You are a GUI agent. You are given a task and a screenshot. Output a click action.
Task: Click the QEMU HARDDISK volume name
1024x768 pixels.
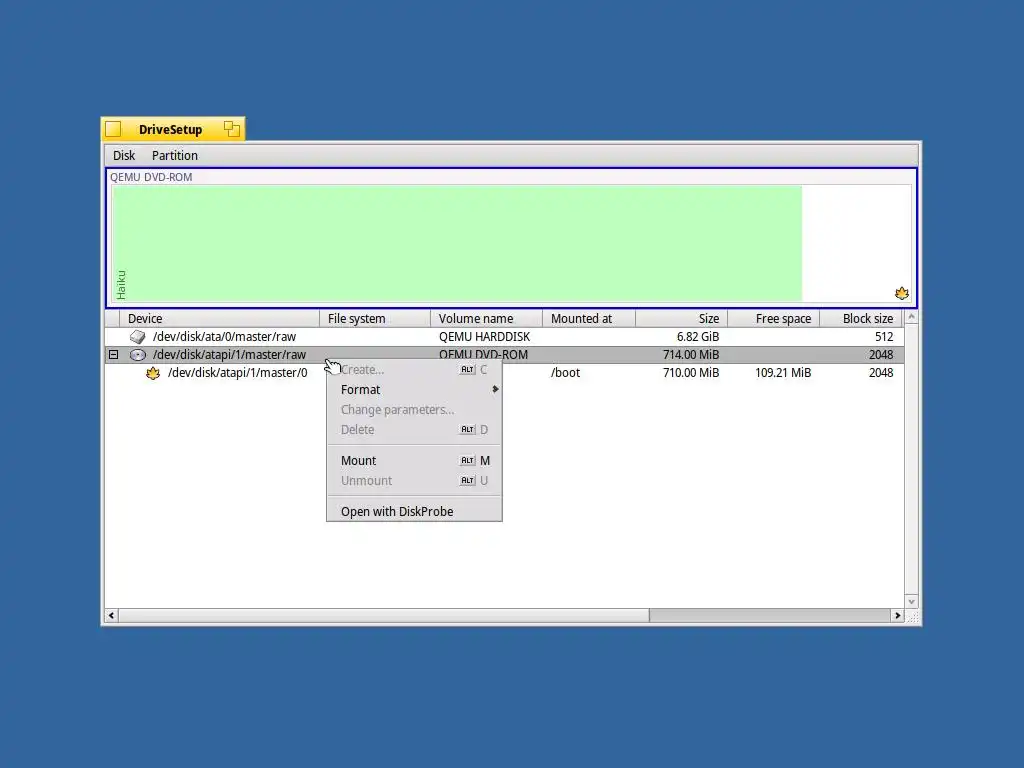click(x=484, y=337)
